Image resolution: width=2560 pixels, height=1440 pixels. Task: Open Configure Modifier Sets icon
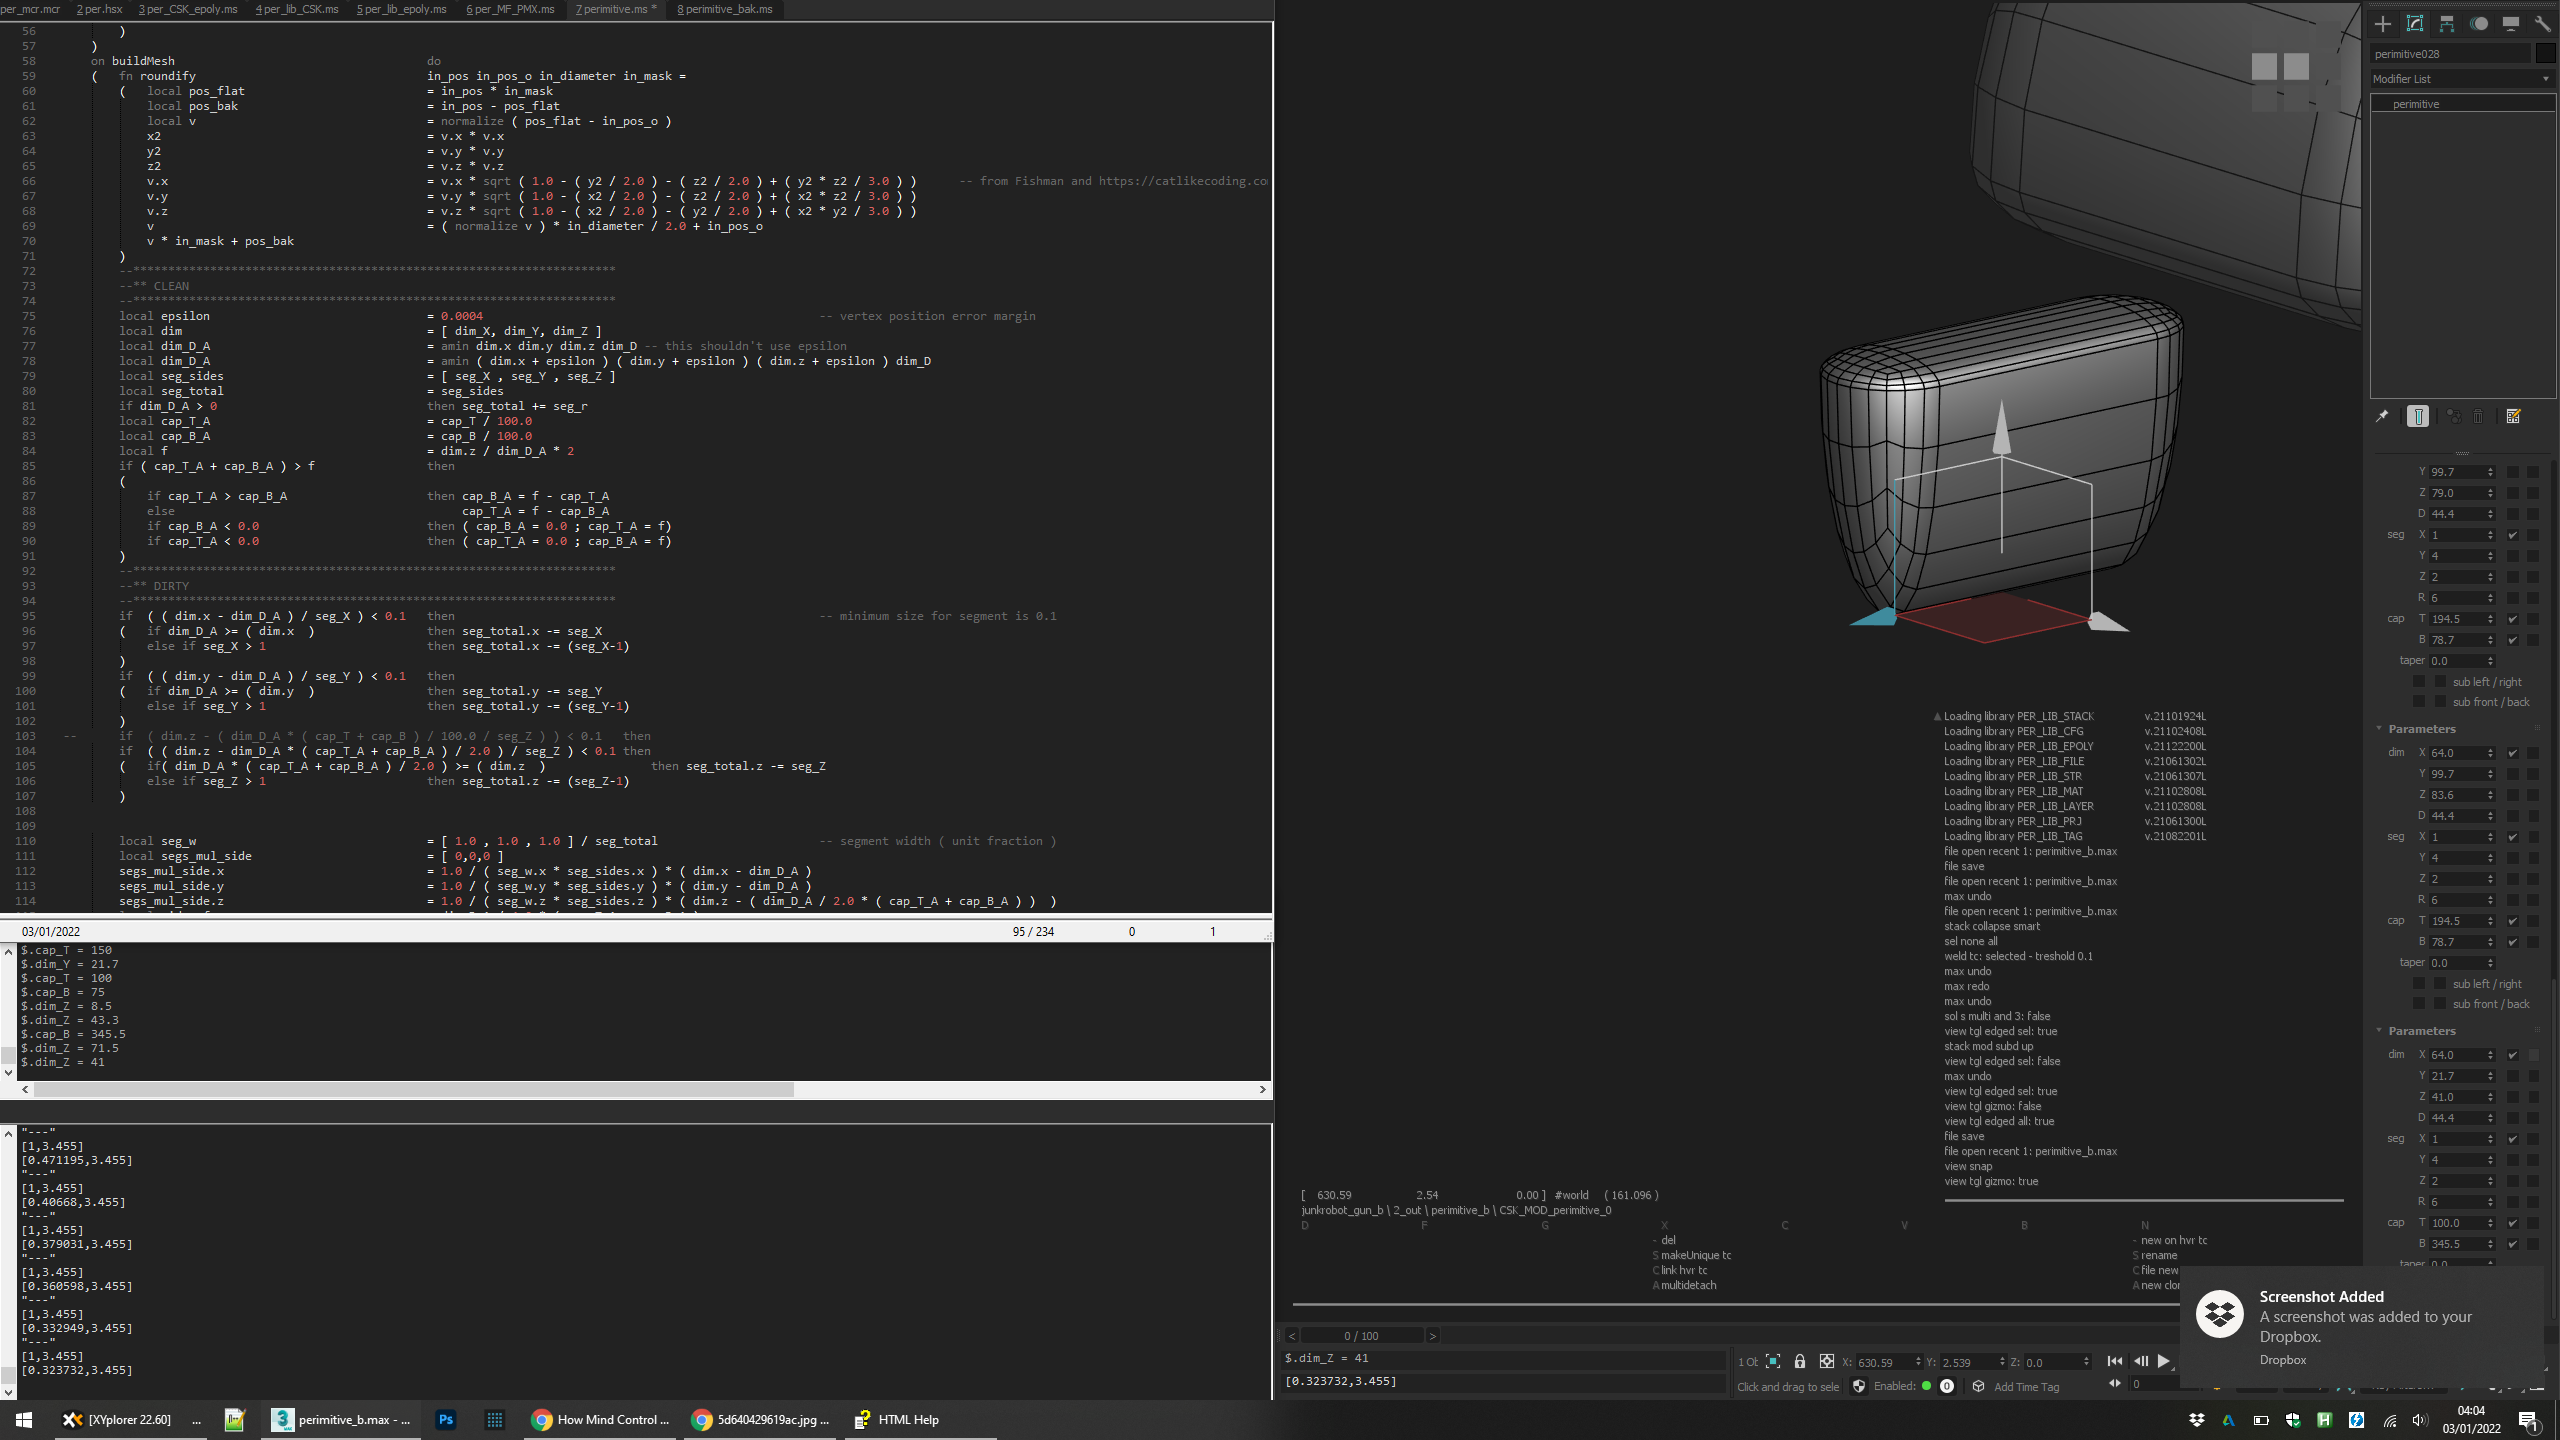(x=2514, y=416)
